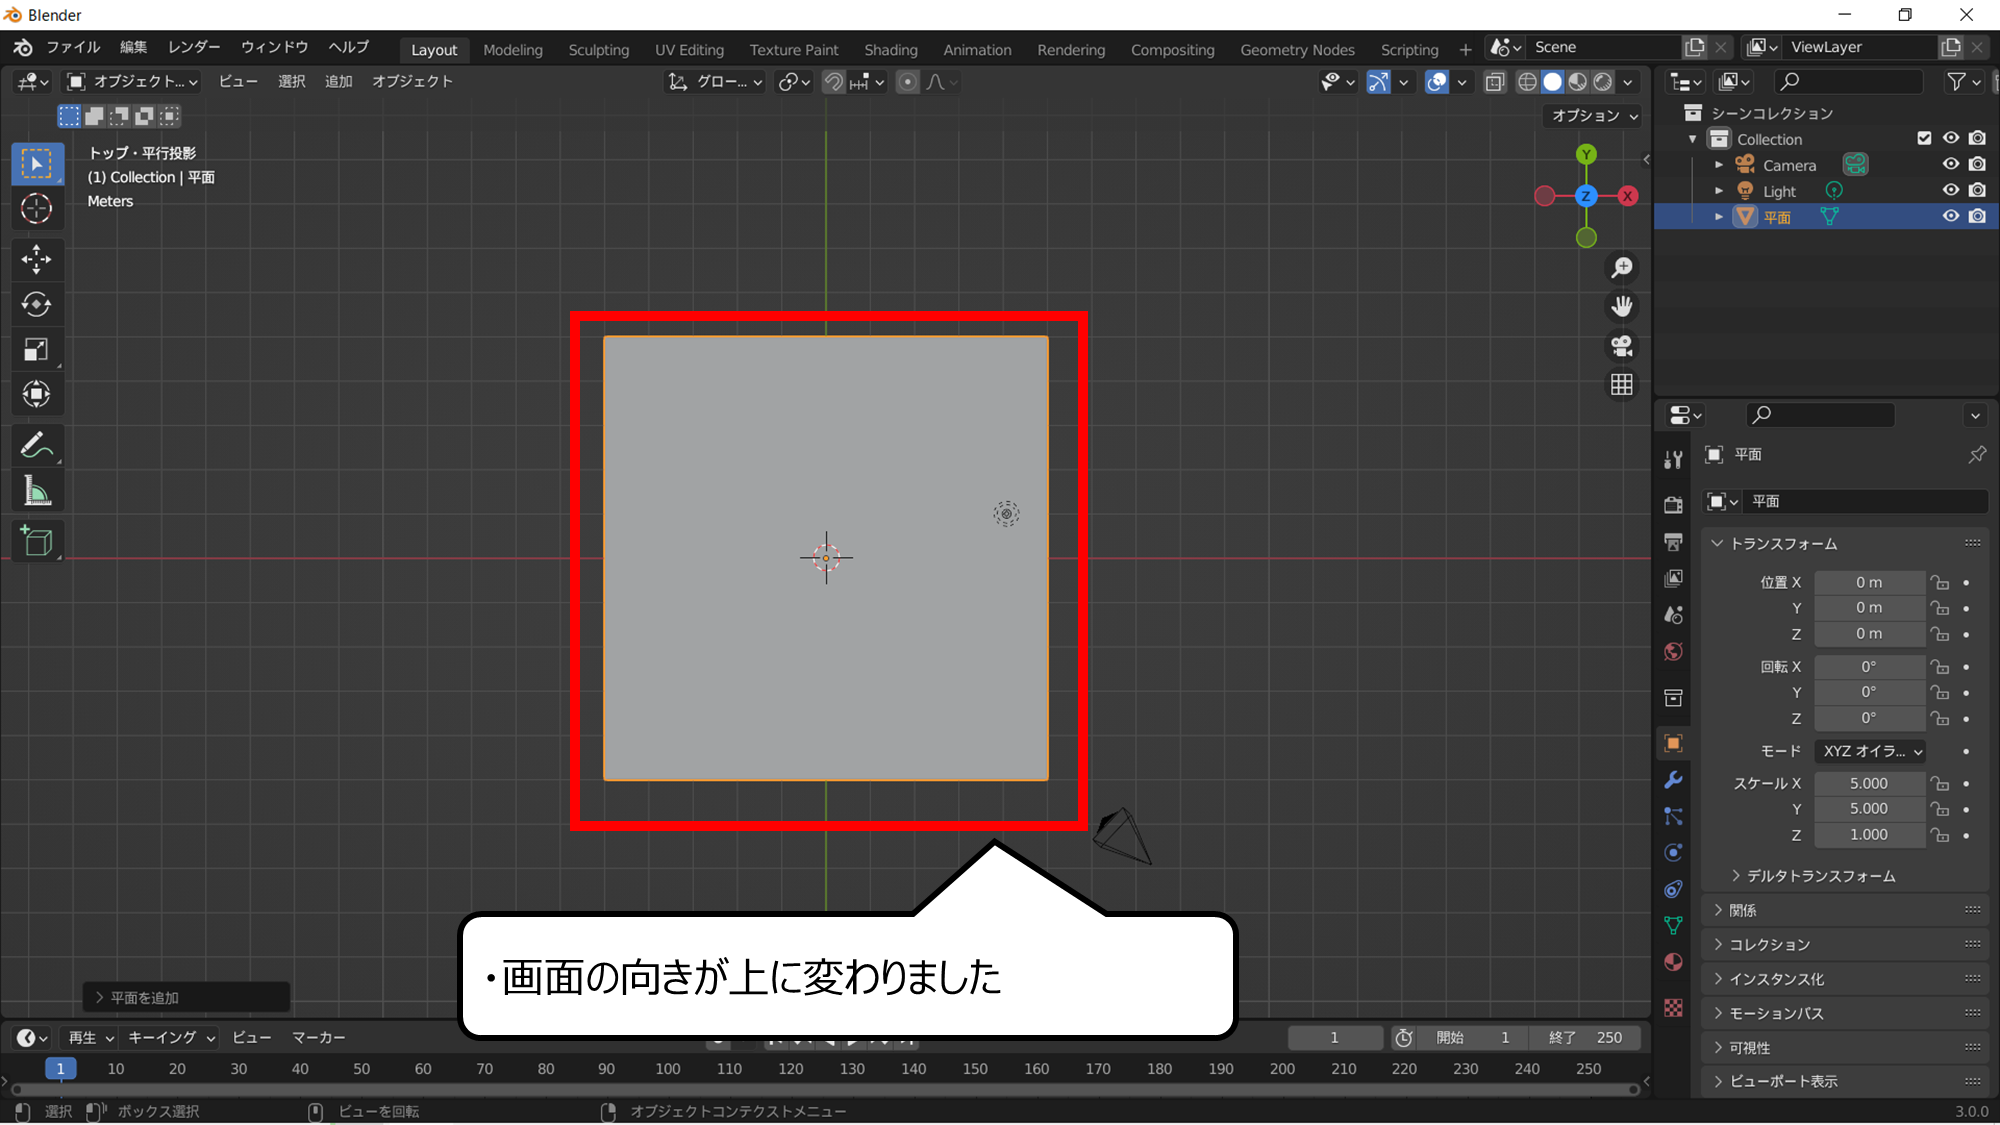Hide the Light object in viewport
The height and width of the screenshot is (1125, 2000).
[x=1951, y=190]
